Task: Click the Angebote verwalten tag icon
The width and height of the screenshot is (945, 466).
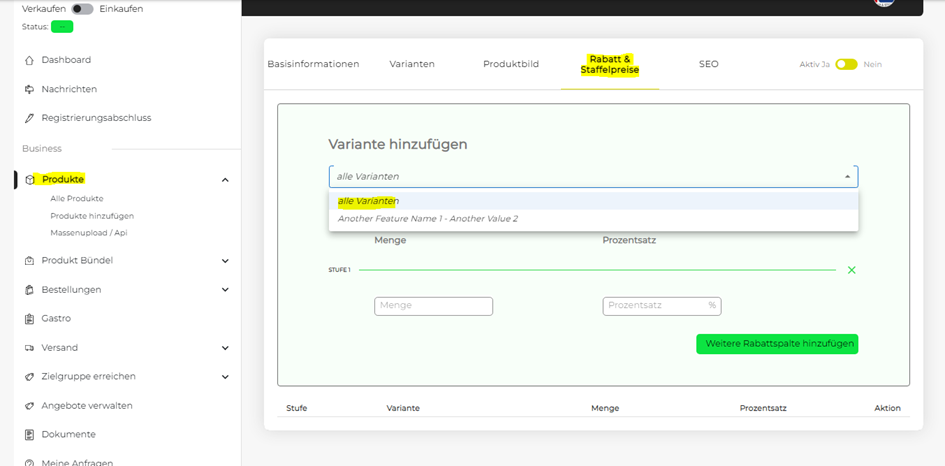Action: pyautogui.click(x=29, y=406)
